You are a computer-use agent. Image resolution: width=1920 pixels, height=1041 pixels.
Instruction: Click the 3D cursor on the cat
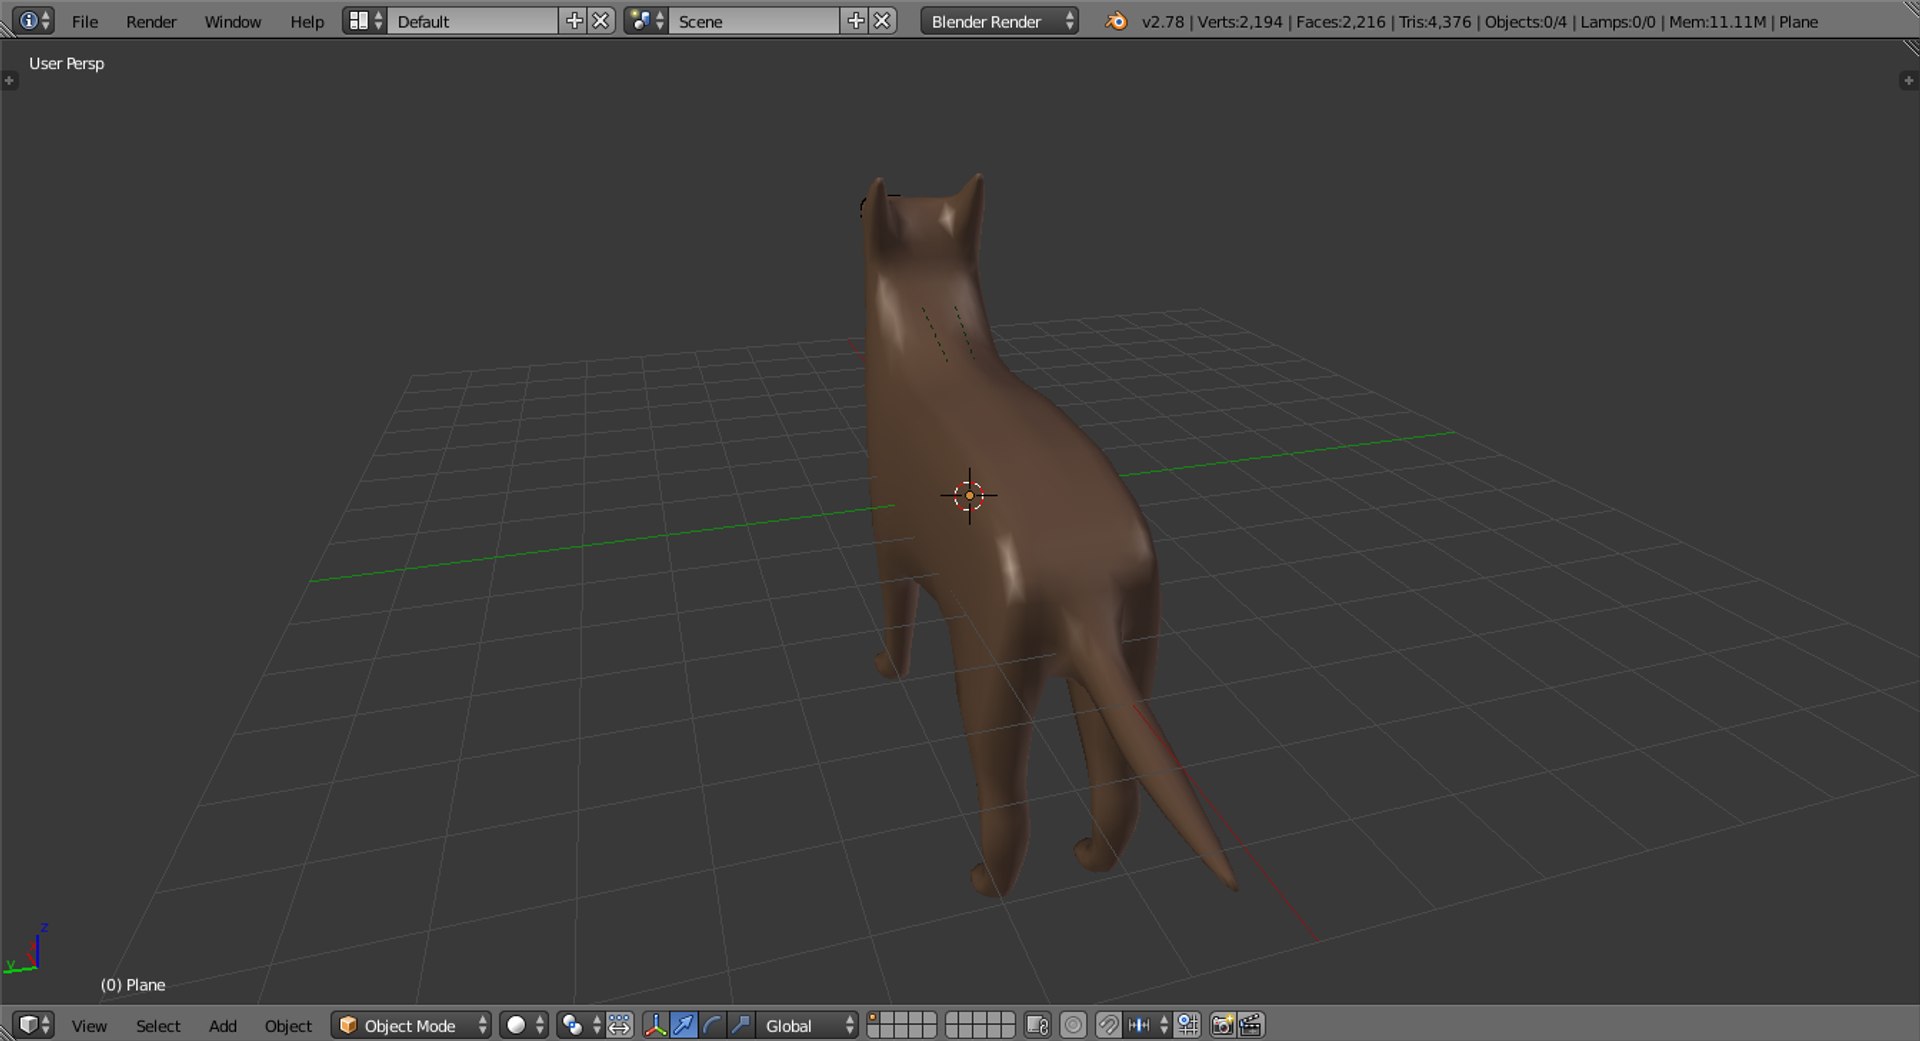tap(969, 495)
